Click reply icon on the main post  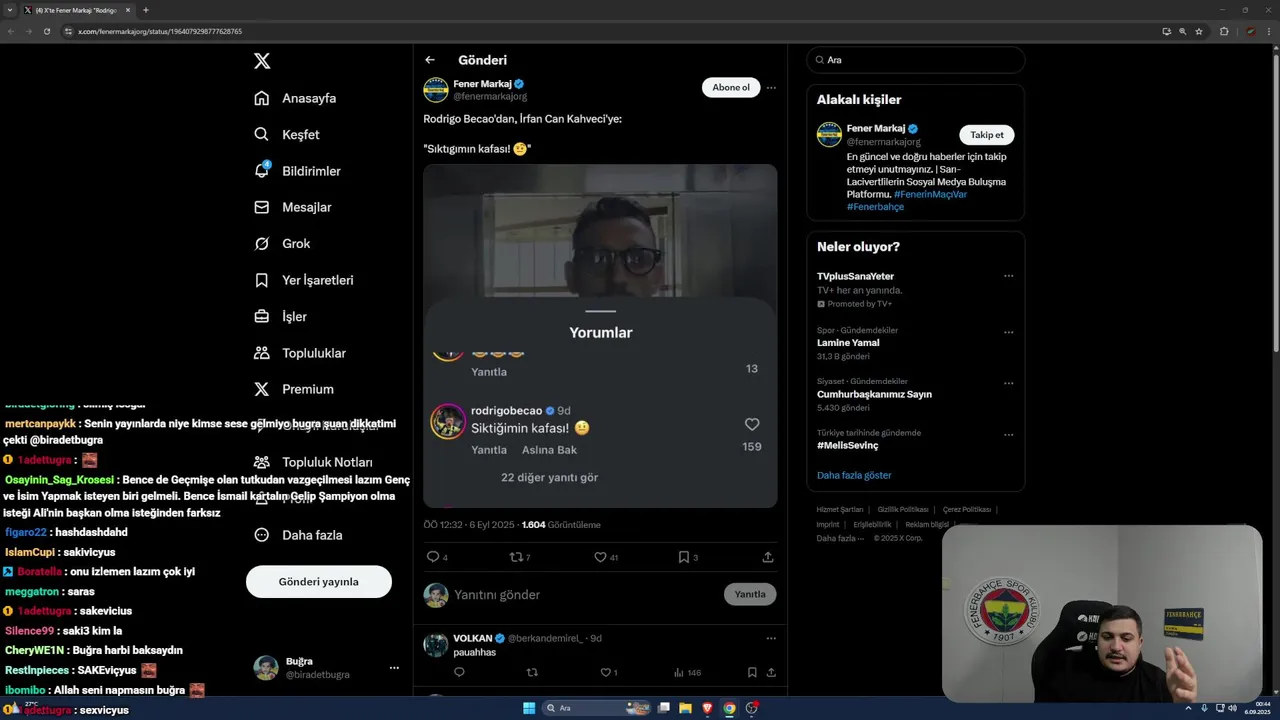click(x=433, y=557)
